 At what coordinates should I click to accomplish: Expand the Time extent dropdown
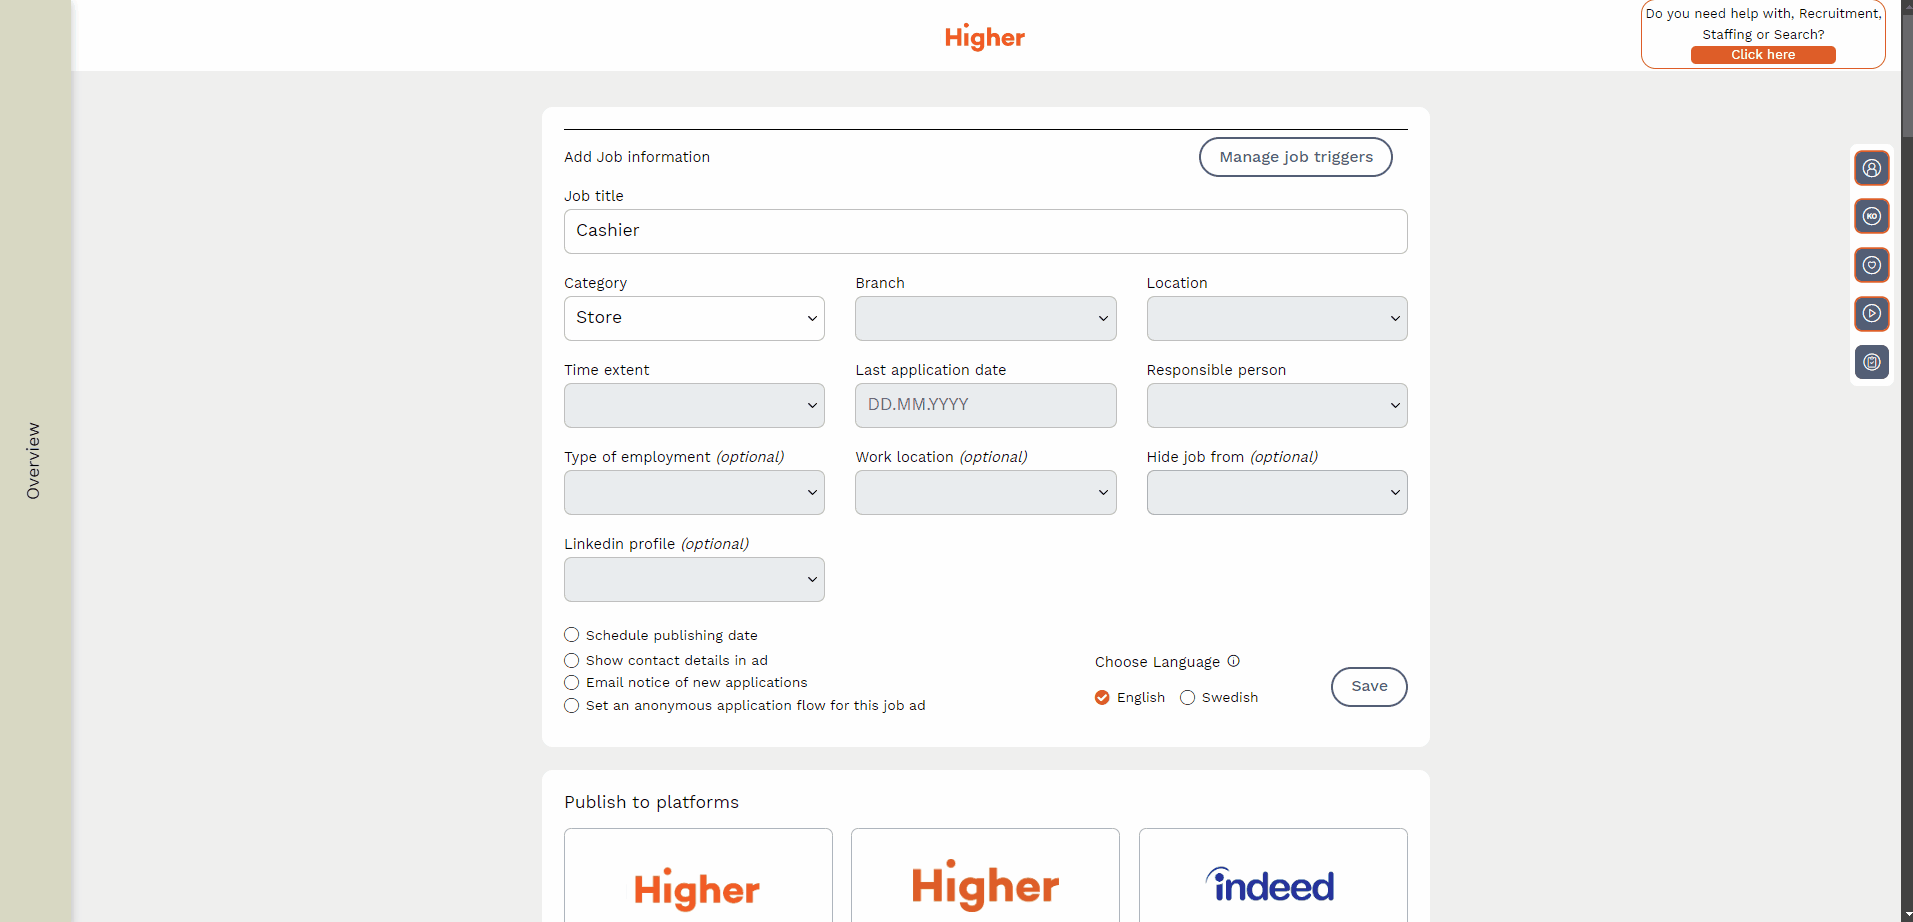coord(694,405)
